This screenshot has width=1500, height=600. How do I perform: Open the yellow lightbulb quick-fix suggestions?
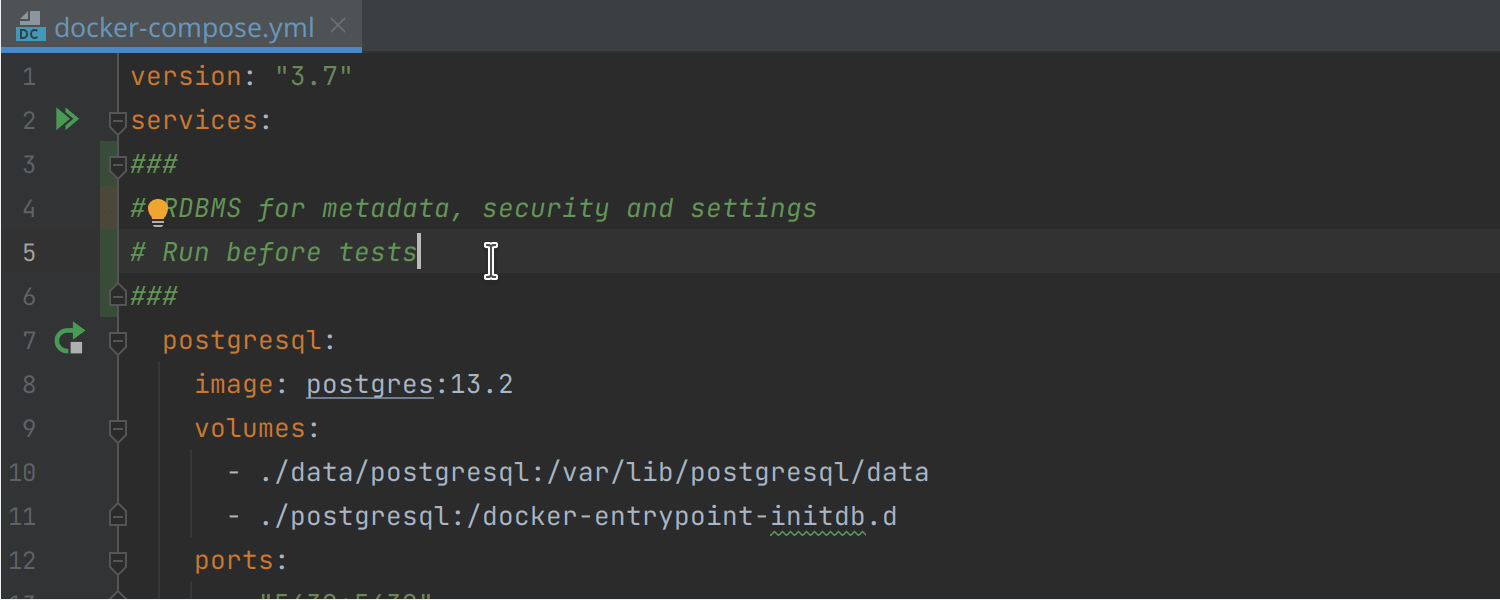pos(158,211)
